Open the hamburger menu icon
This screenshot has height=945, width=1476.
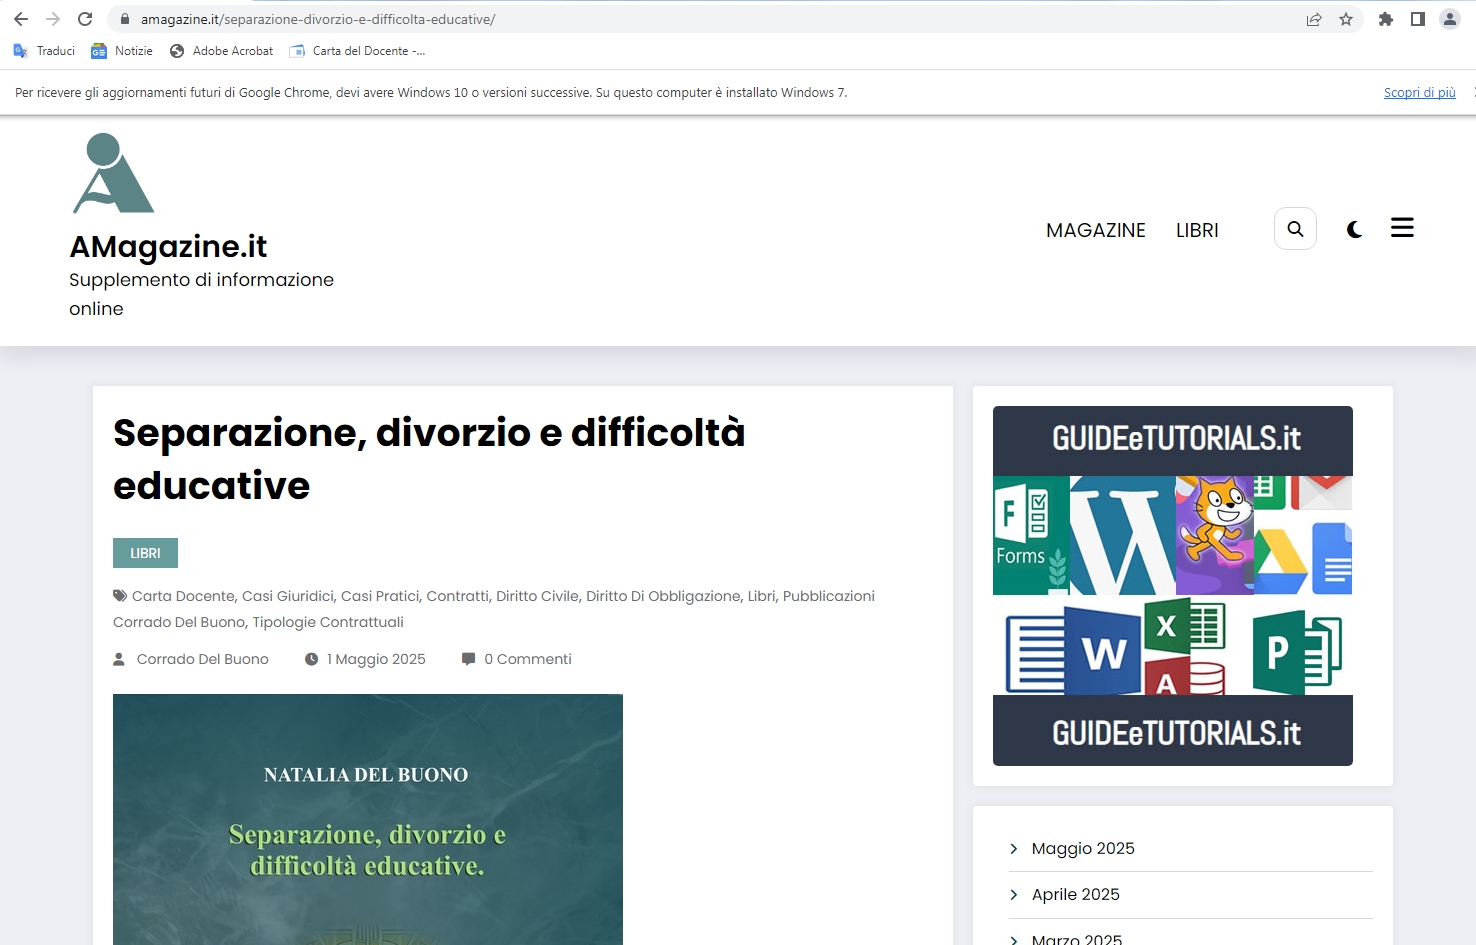(x=1402, y=228)
